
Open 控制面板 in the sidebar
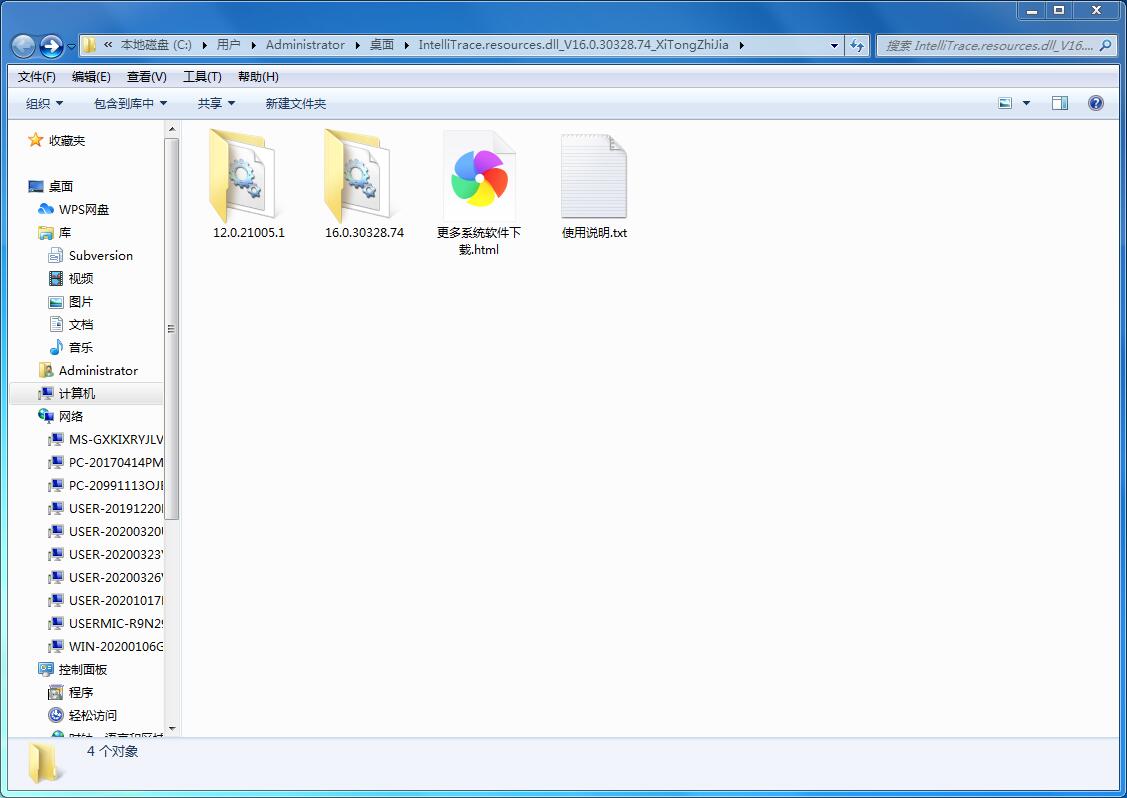coord(82,669)
